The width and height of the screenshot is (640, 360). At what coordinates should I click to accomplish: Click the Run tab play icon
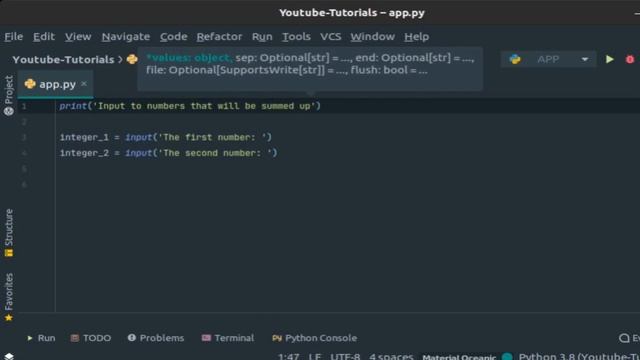30,338
